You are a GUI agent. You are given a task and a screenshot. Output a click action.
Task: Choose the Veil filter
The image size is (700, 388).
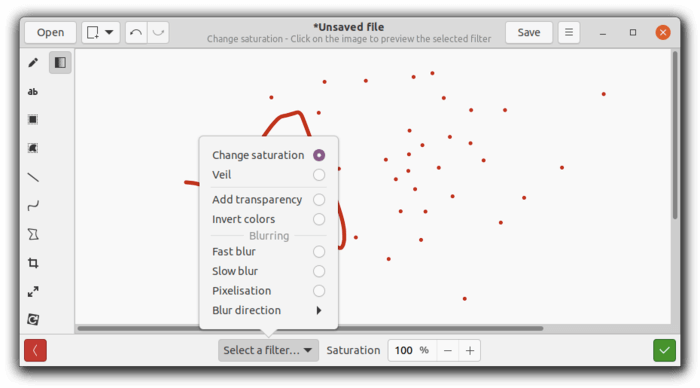pyautogui.click(x=268, y=175)
